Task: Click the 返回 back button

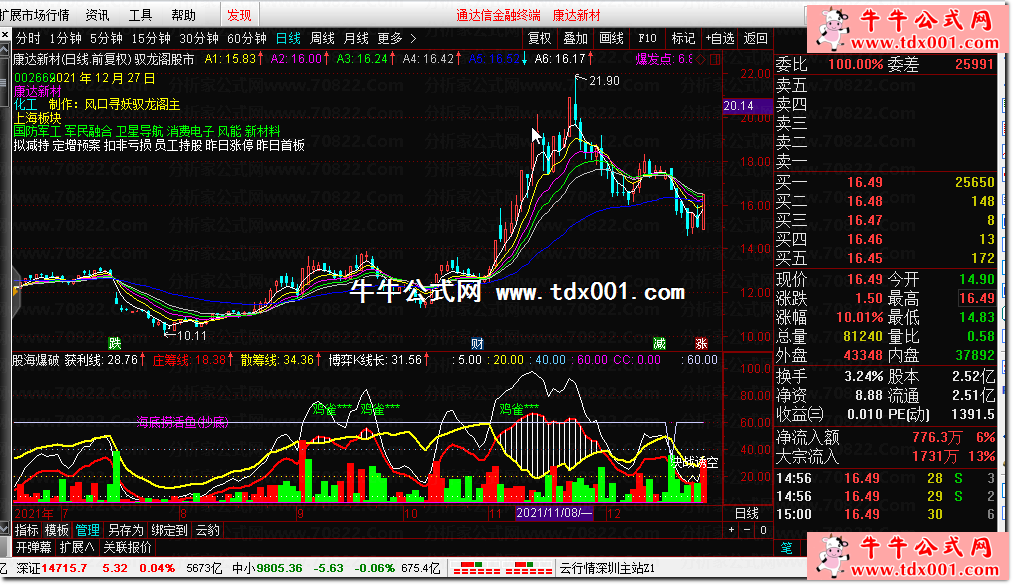Action: [x=755, y=39]
